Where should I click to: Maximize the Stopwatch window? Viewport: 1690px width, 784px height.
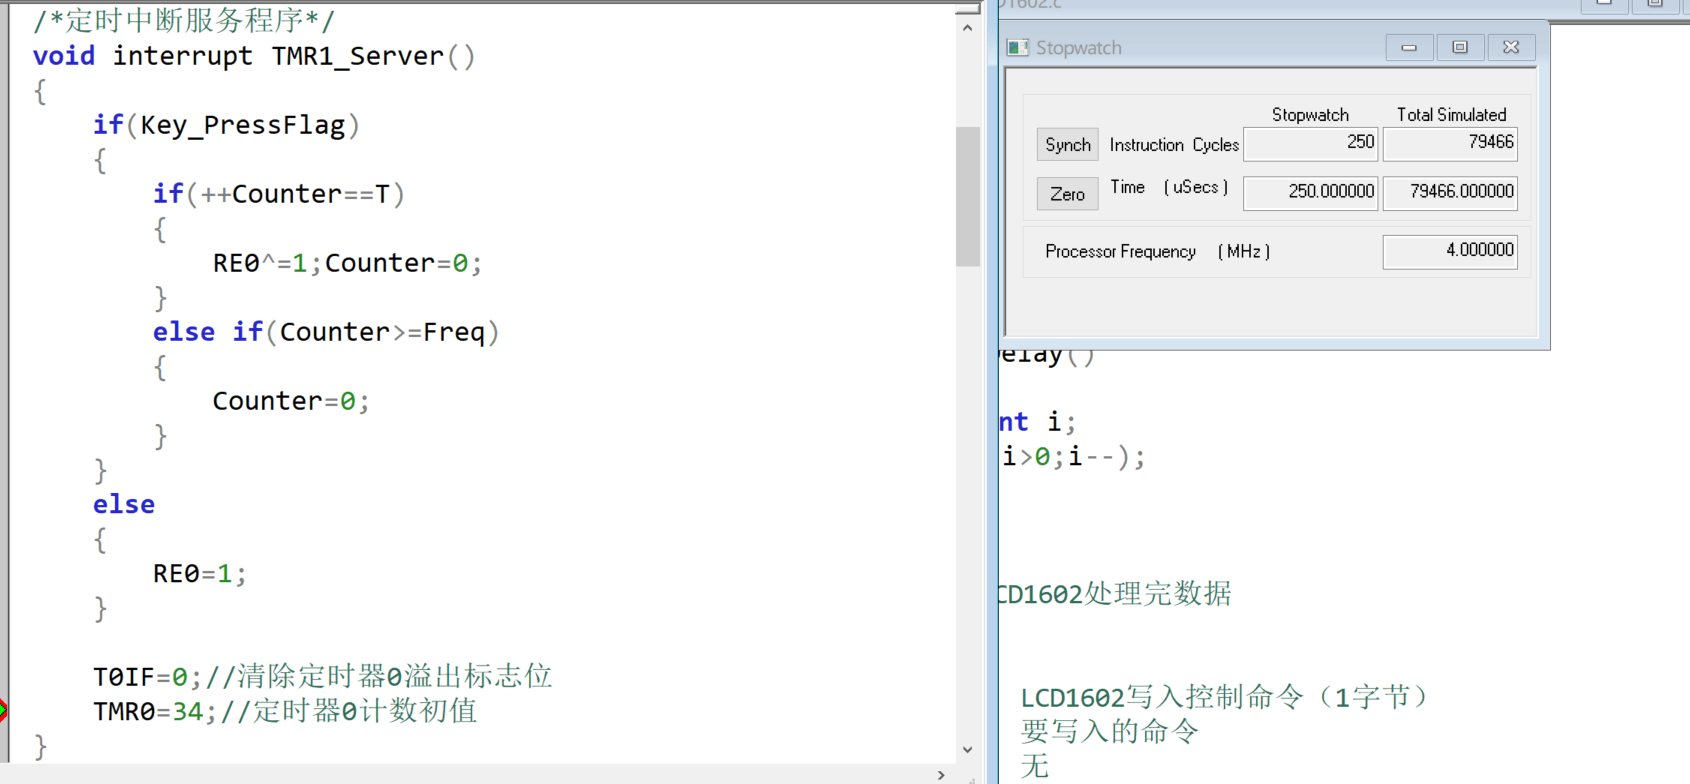click(1460, 47)
